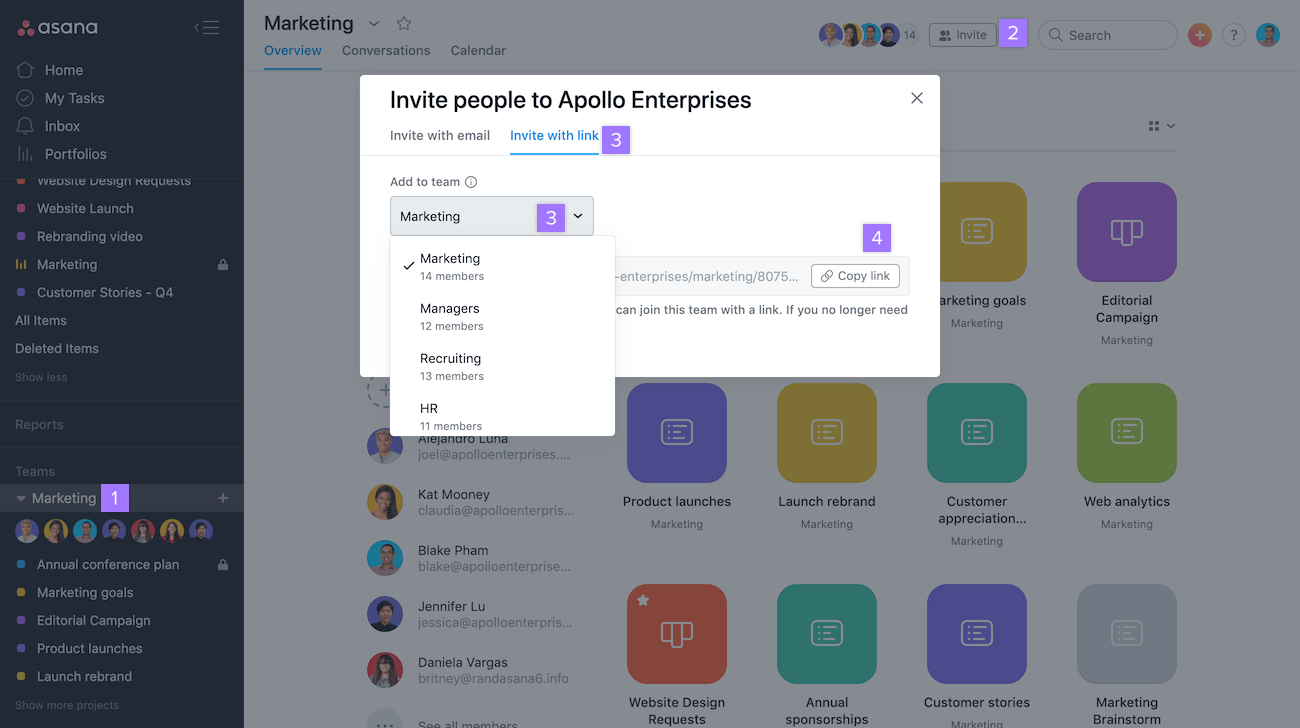Screen dimensions: 1300x728
Task: Open the Marketing title dropdown arrow
Action: (x=374, y=23)
